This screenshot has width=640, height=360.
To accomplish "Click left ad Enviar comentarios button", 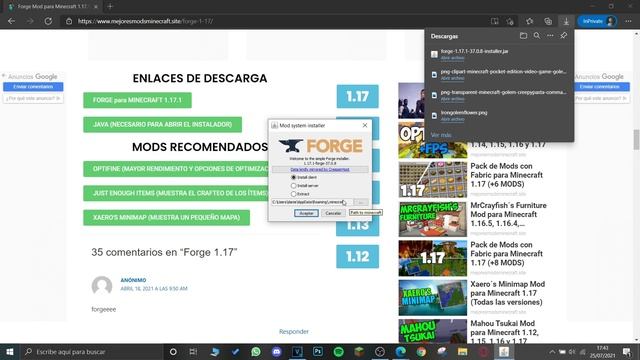I will pyautogui.click(x=33, y=87).
